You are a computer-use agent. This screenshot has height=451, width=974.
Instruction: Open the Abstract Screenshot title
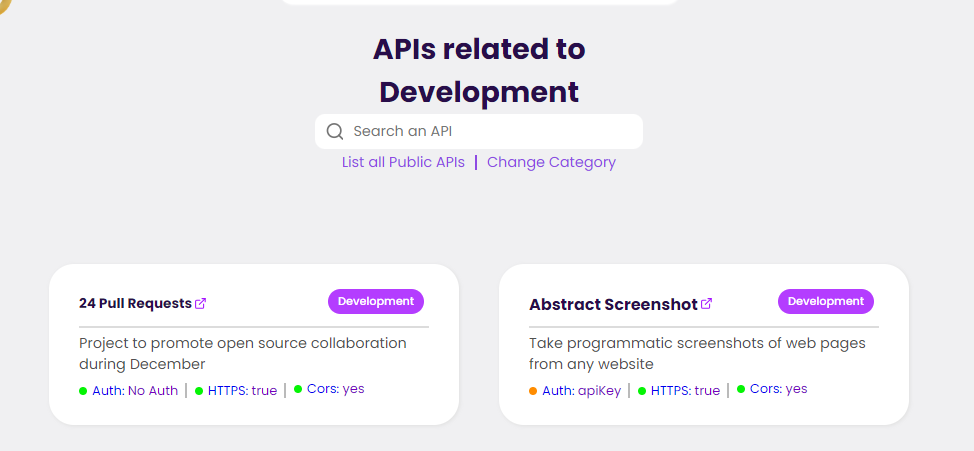click(614, 304)
